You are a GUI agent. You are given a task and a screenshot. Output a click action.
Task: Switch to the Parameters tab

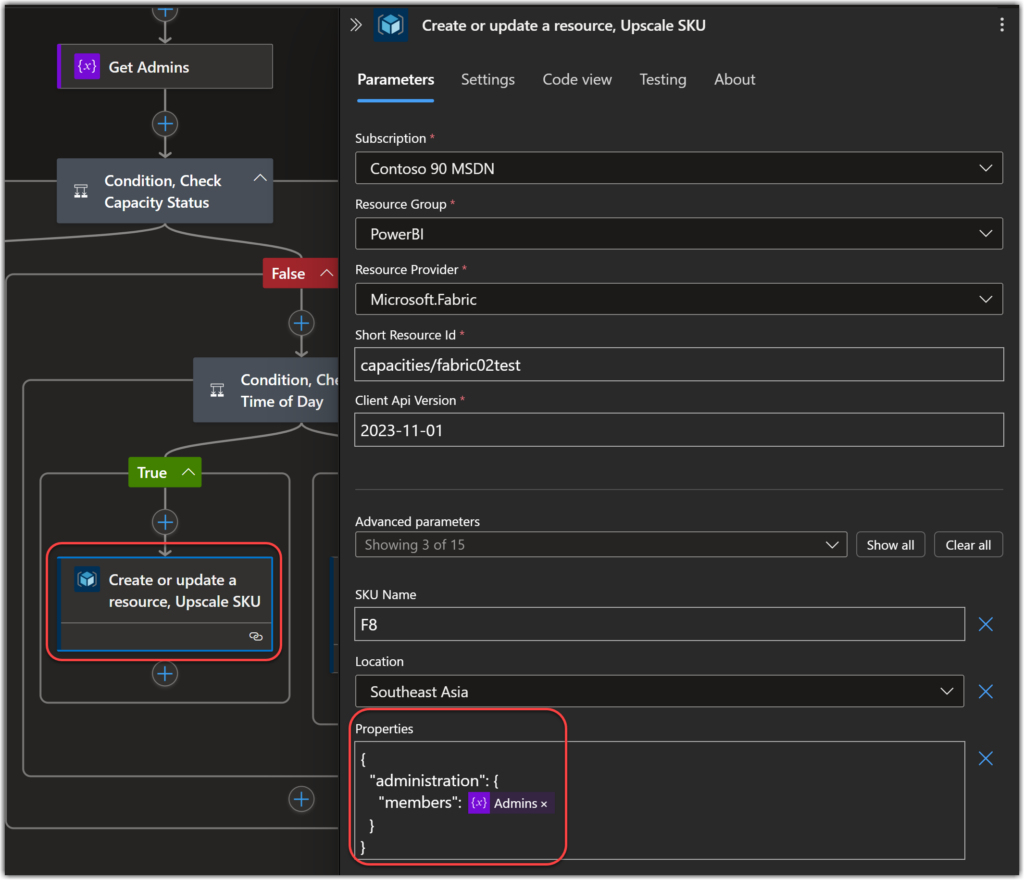tap(396, 80)
